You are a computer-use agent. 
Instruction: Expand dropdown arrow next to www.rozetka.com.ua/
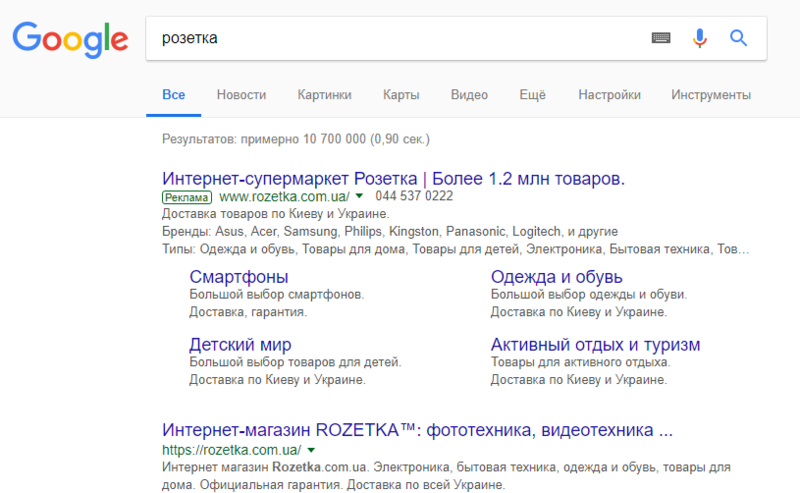[x=359, y=196]
